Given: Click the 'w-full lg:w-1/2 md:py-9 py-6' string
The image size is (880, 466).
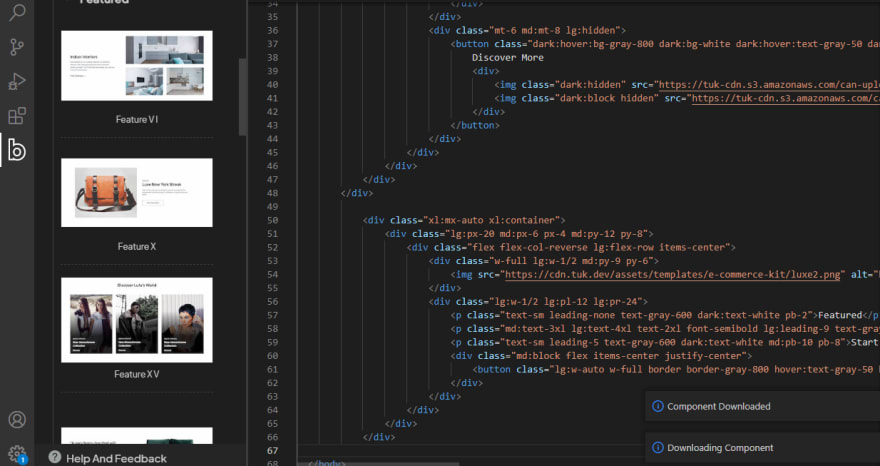Looking at the screenshot, I should tap(571, 261).
